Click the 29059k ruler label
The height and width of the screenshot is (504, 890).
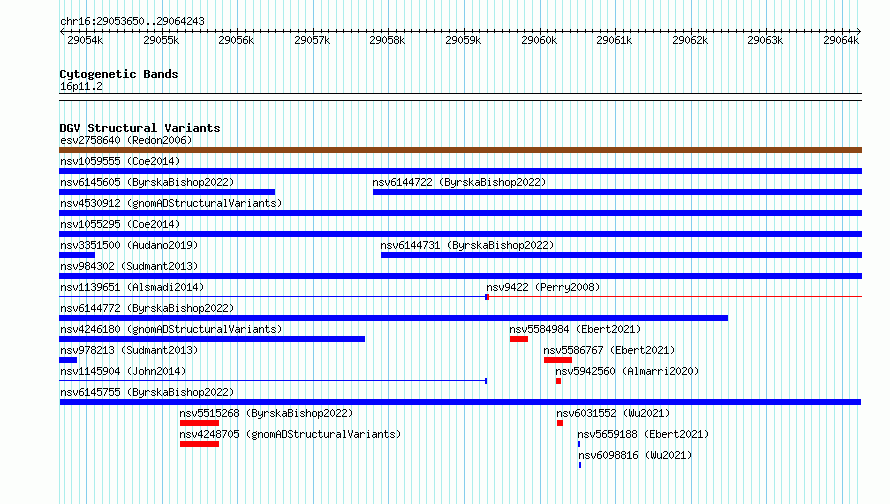tap(463, 40)
